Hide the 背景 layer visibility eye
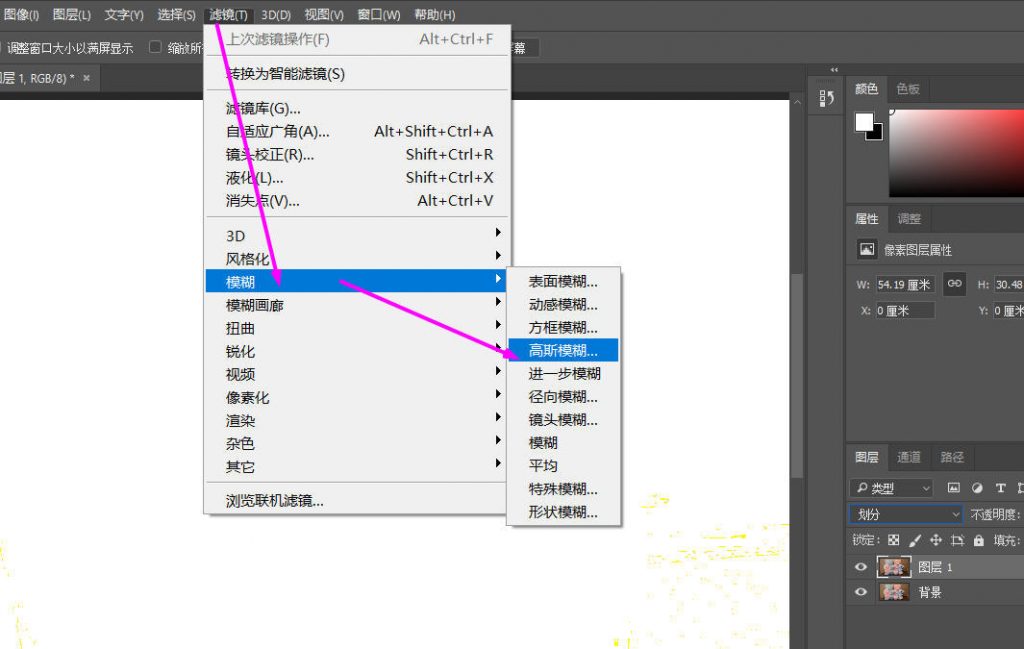The width and height of the screenshot is (1024, 649). [860, 592]
